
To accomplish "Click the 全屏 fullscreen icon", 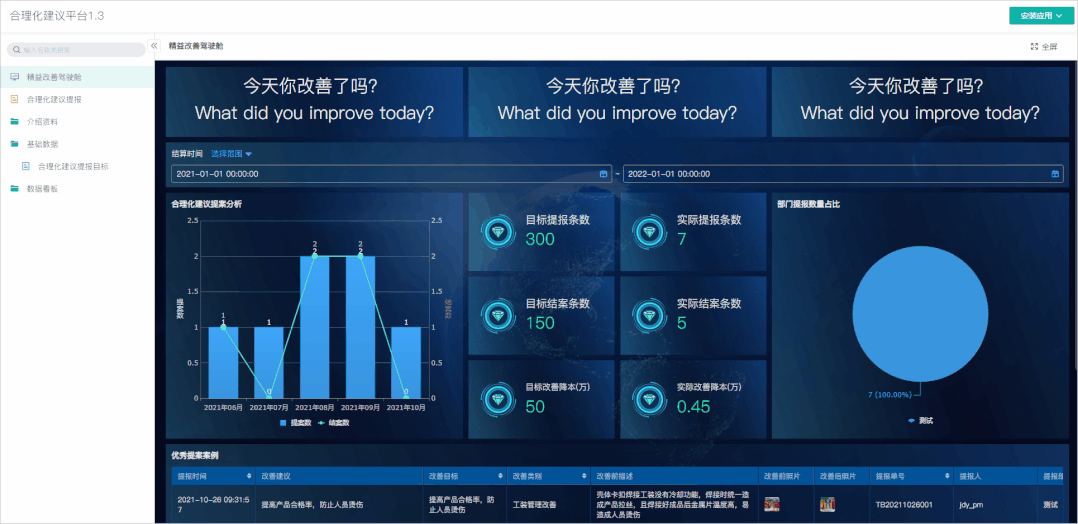I will 1034,47.
